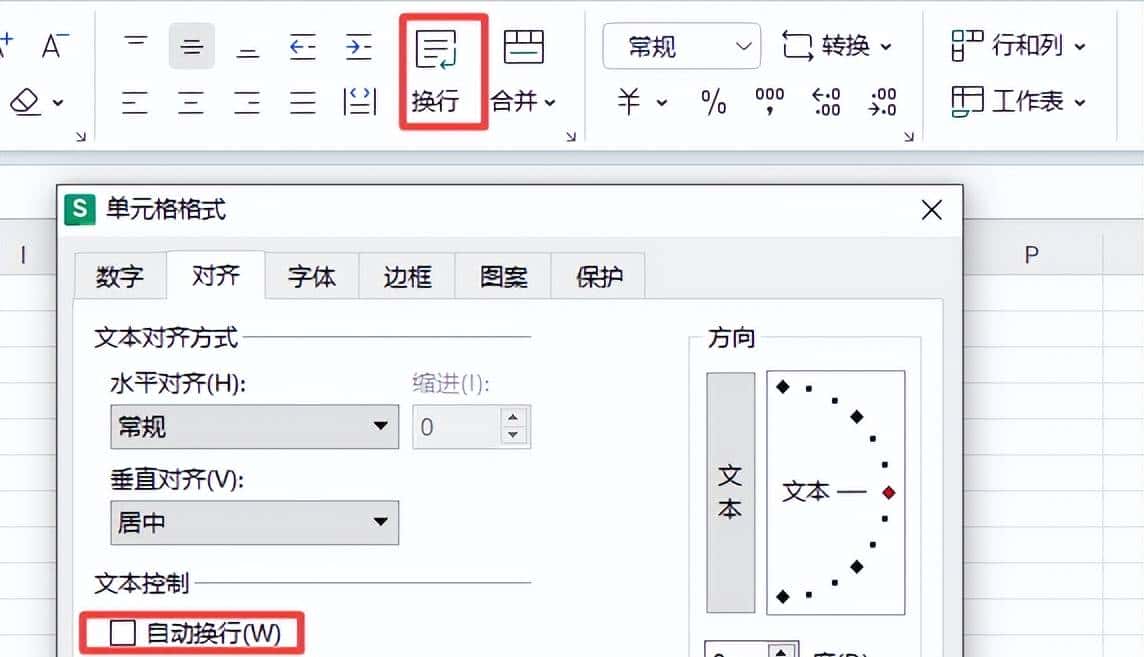Select the 换行 wrap text tool
This screenshot has height=657, width=1144.
[x=439, y=68]
